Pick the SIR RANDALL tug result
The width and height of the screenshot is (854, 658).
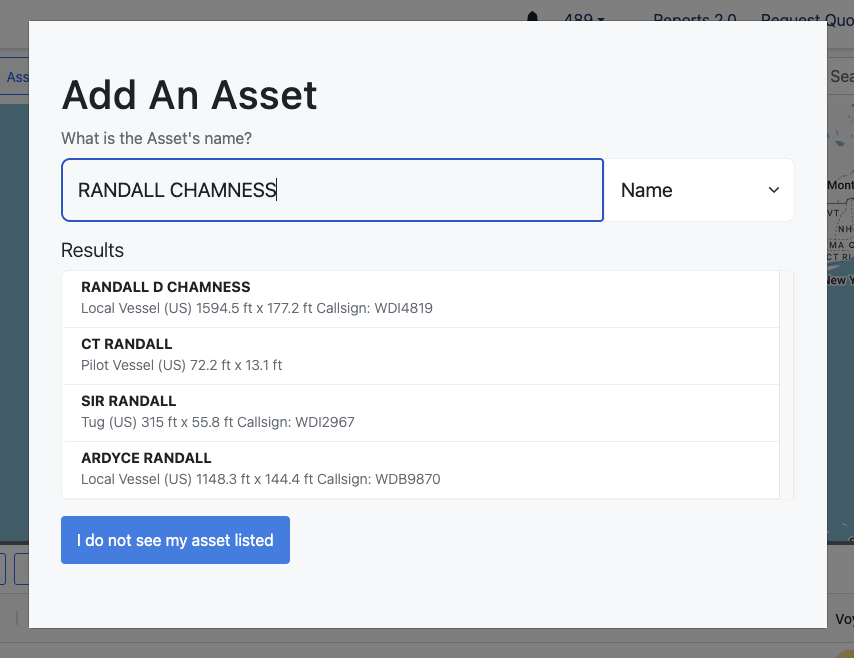click(x=420, y=412)
